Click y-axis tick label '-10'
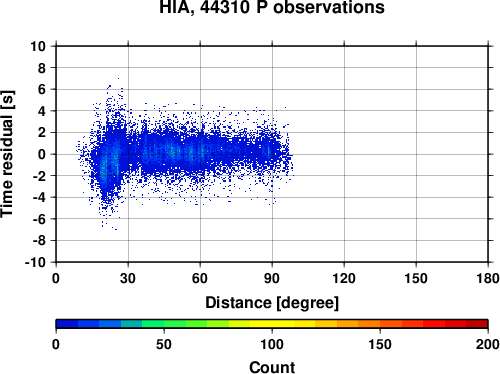Image resolution: width=500 pixels, height=374 pixels. (x=35, y=262)
